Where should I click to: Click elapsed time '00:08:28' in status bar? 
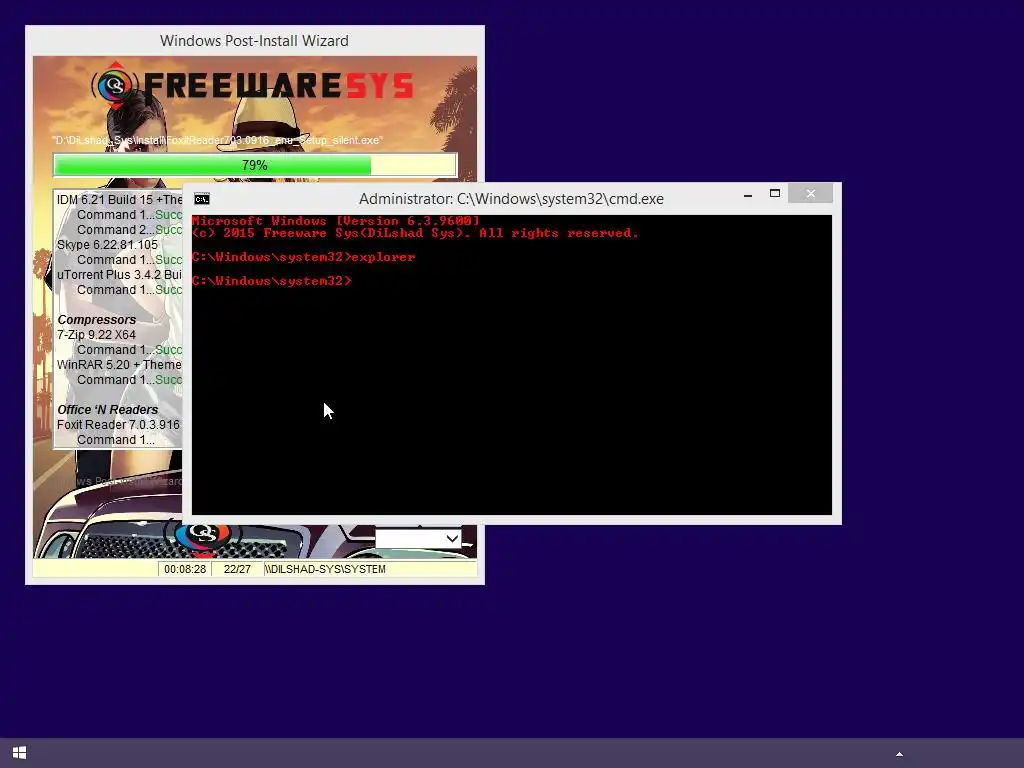(185, 569)
